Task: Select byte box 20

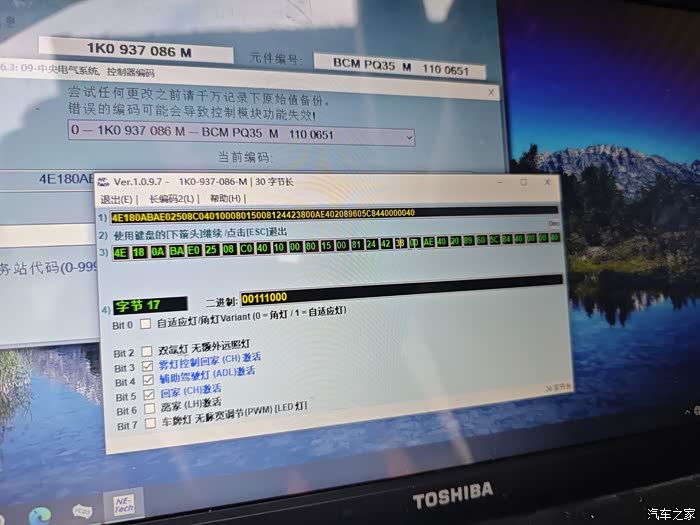Action: point(455,241)
